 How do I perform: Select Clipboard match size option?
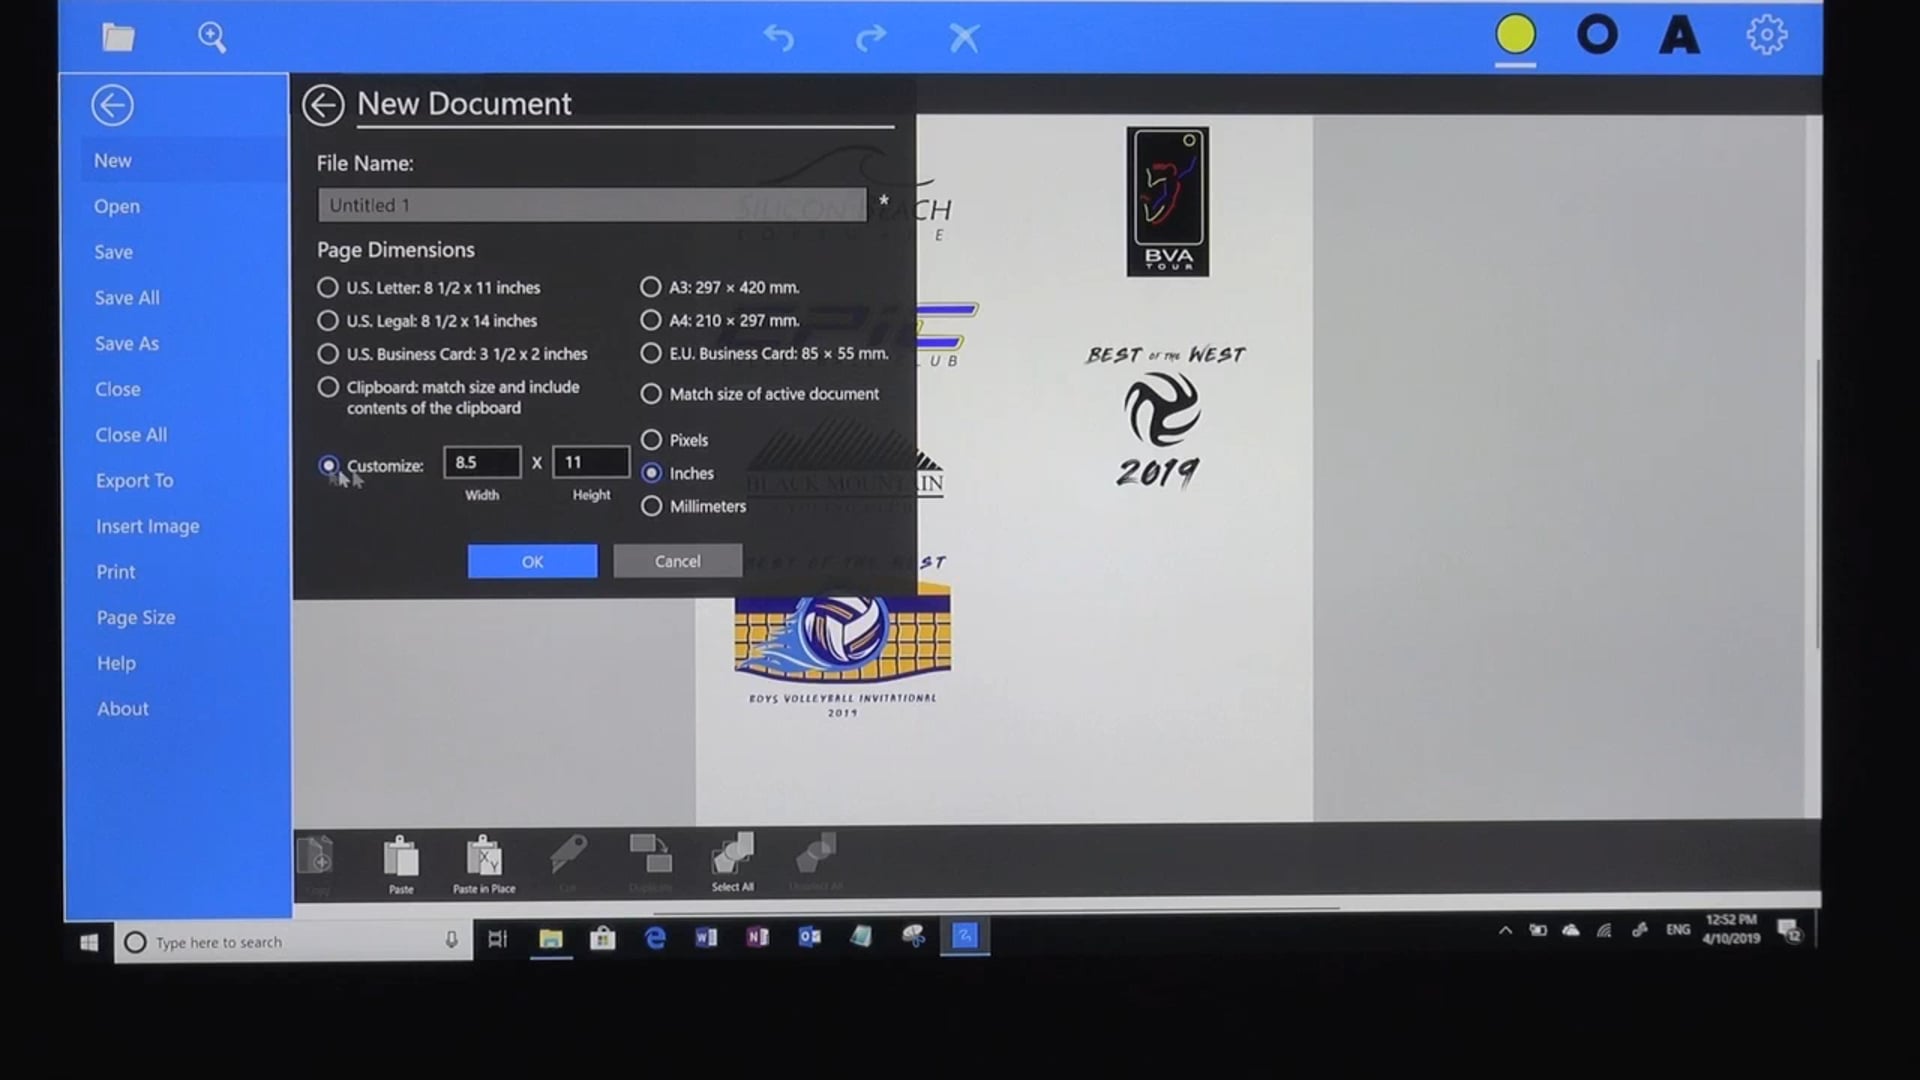[x=328, y=387]
